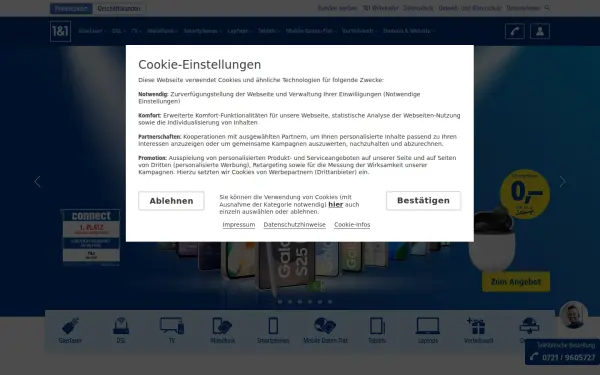
Task: Open the chat advisor avatar at bottom right
Action: [574, 315]
